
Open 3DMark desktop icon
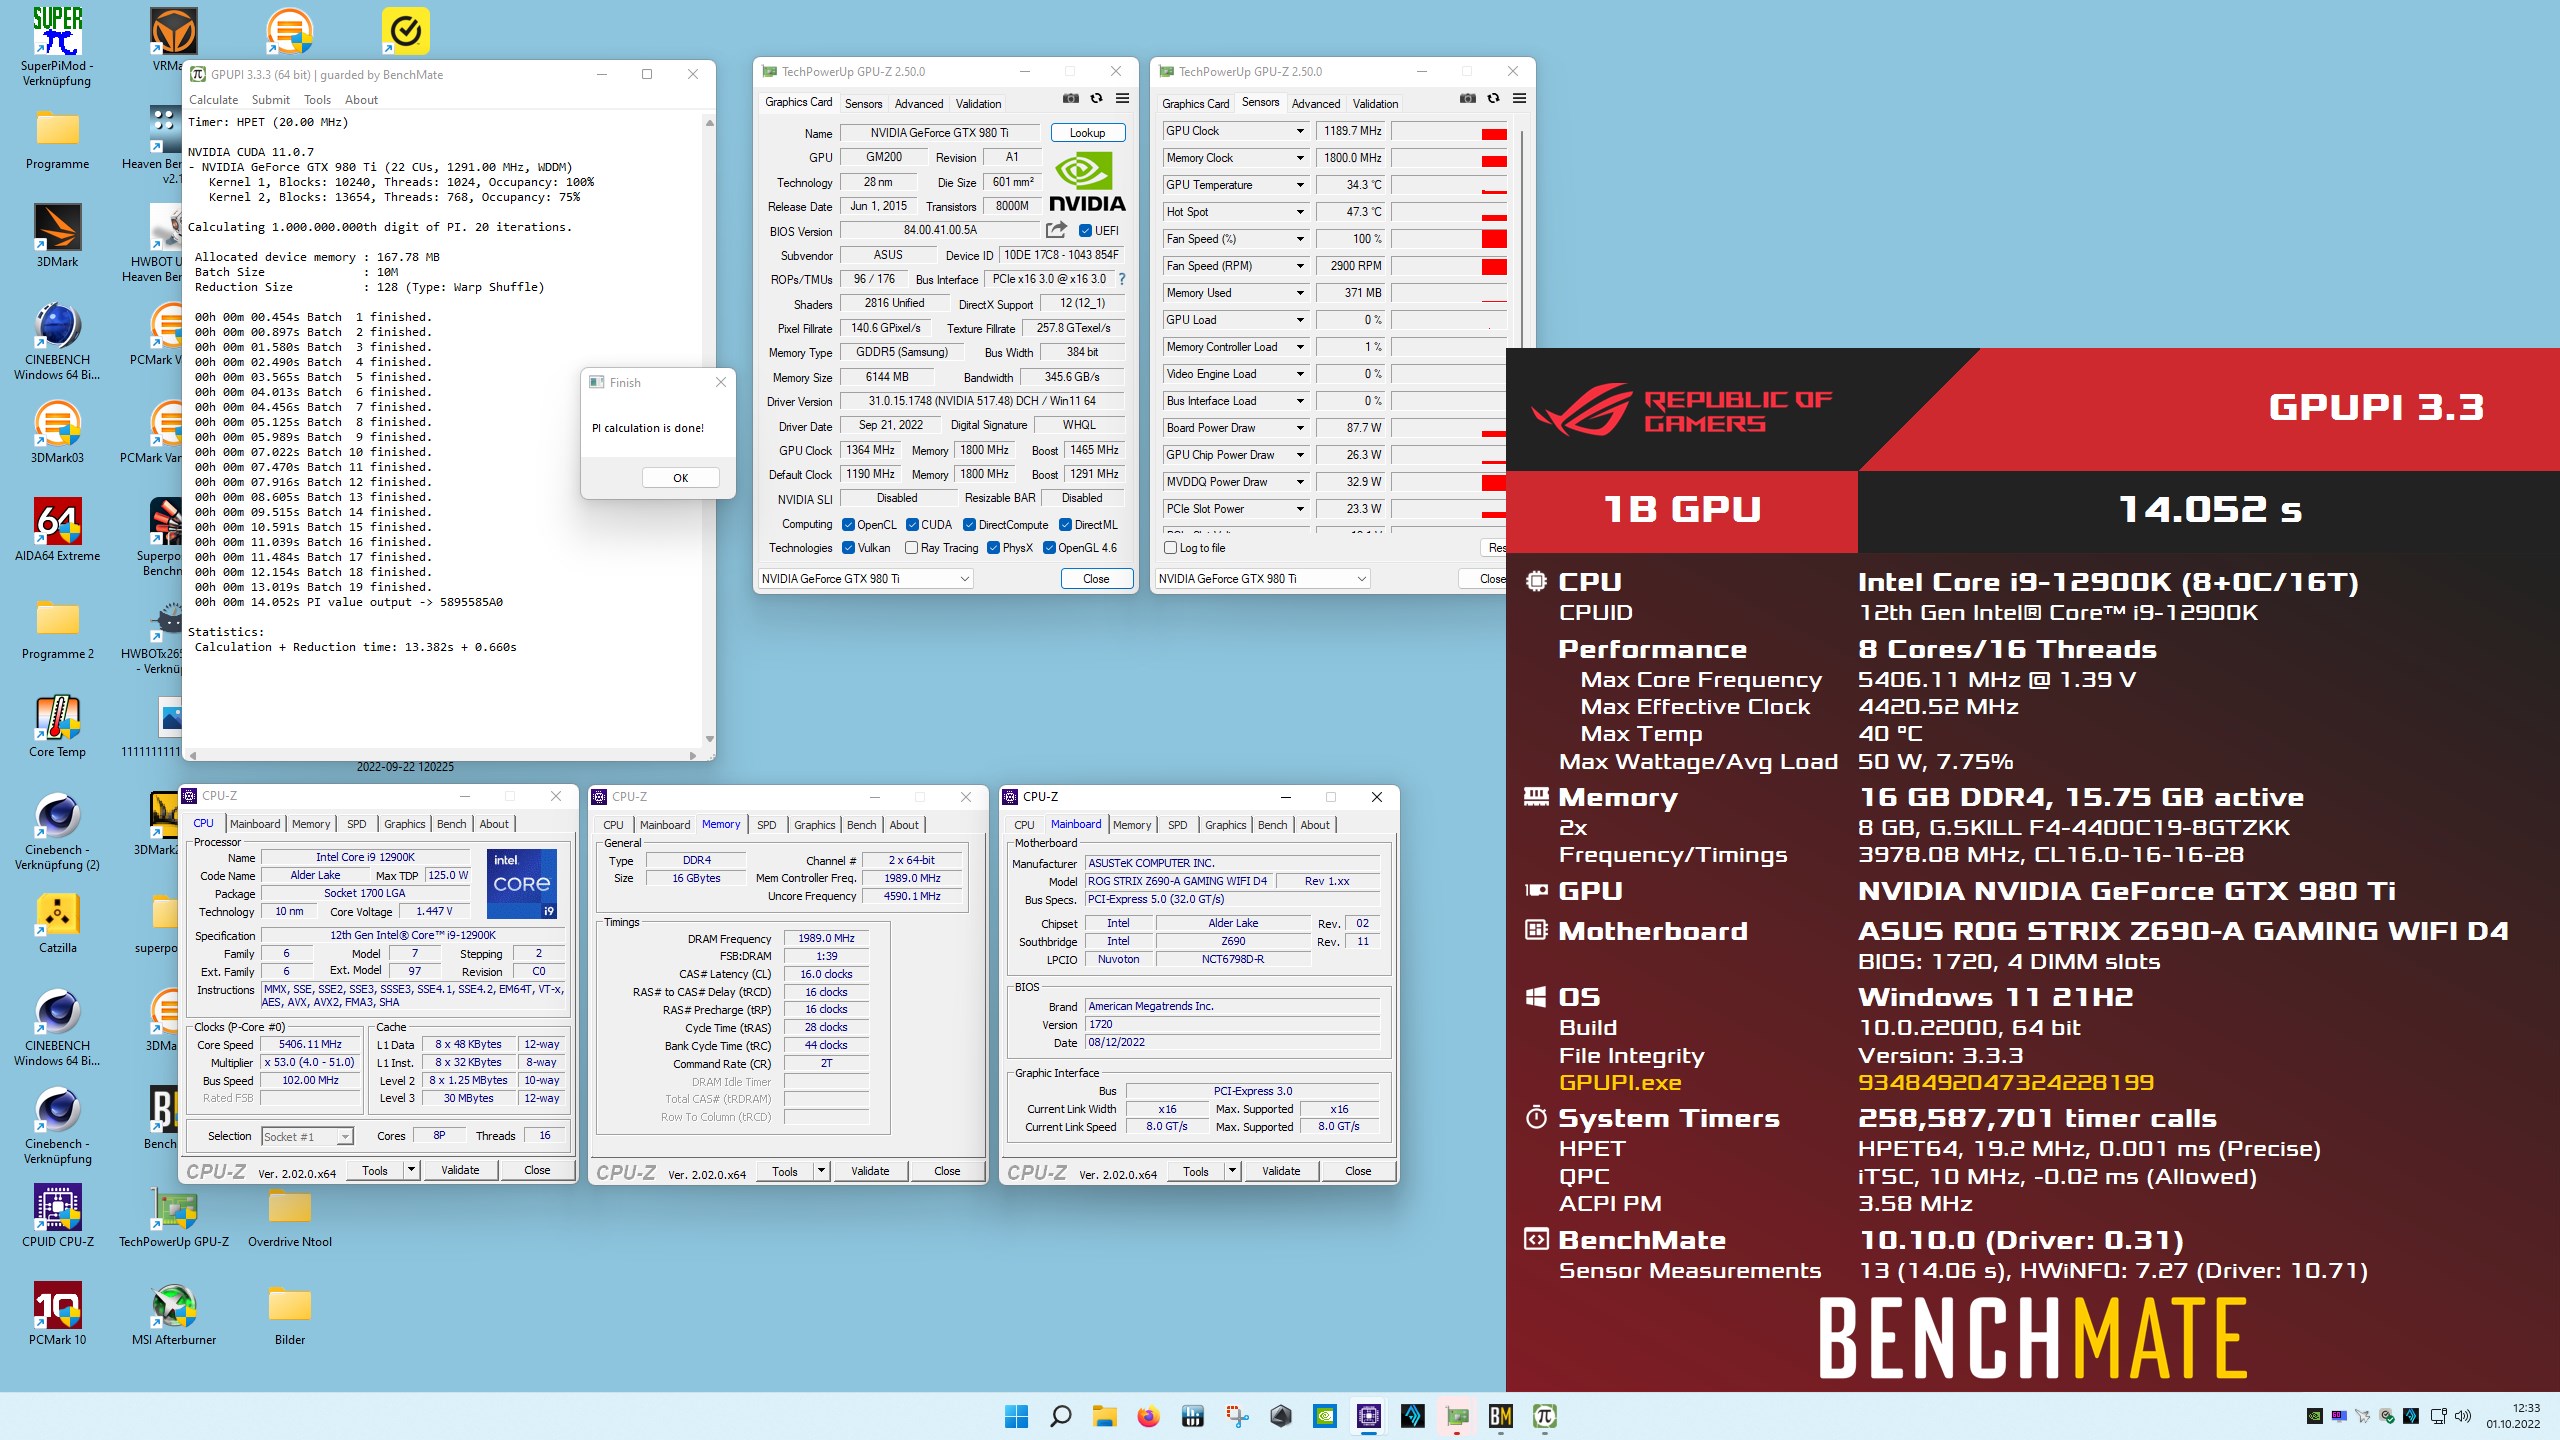coord(57,236)
